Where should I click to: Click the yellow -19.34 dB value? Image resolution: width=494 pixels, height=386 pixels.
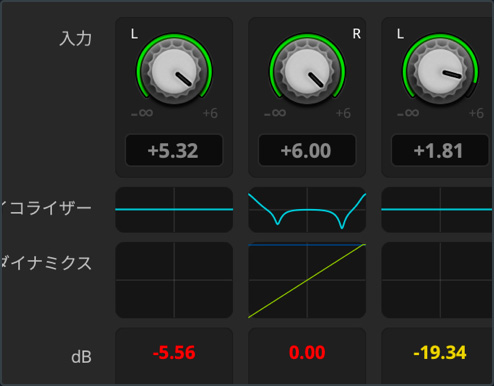tap(440, 353)
